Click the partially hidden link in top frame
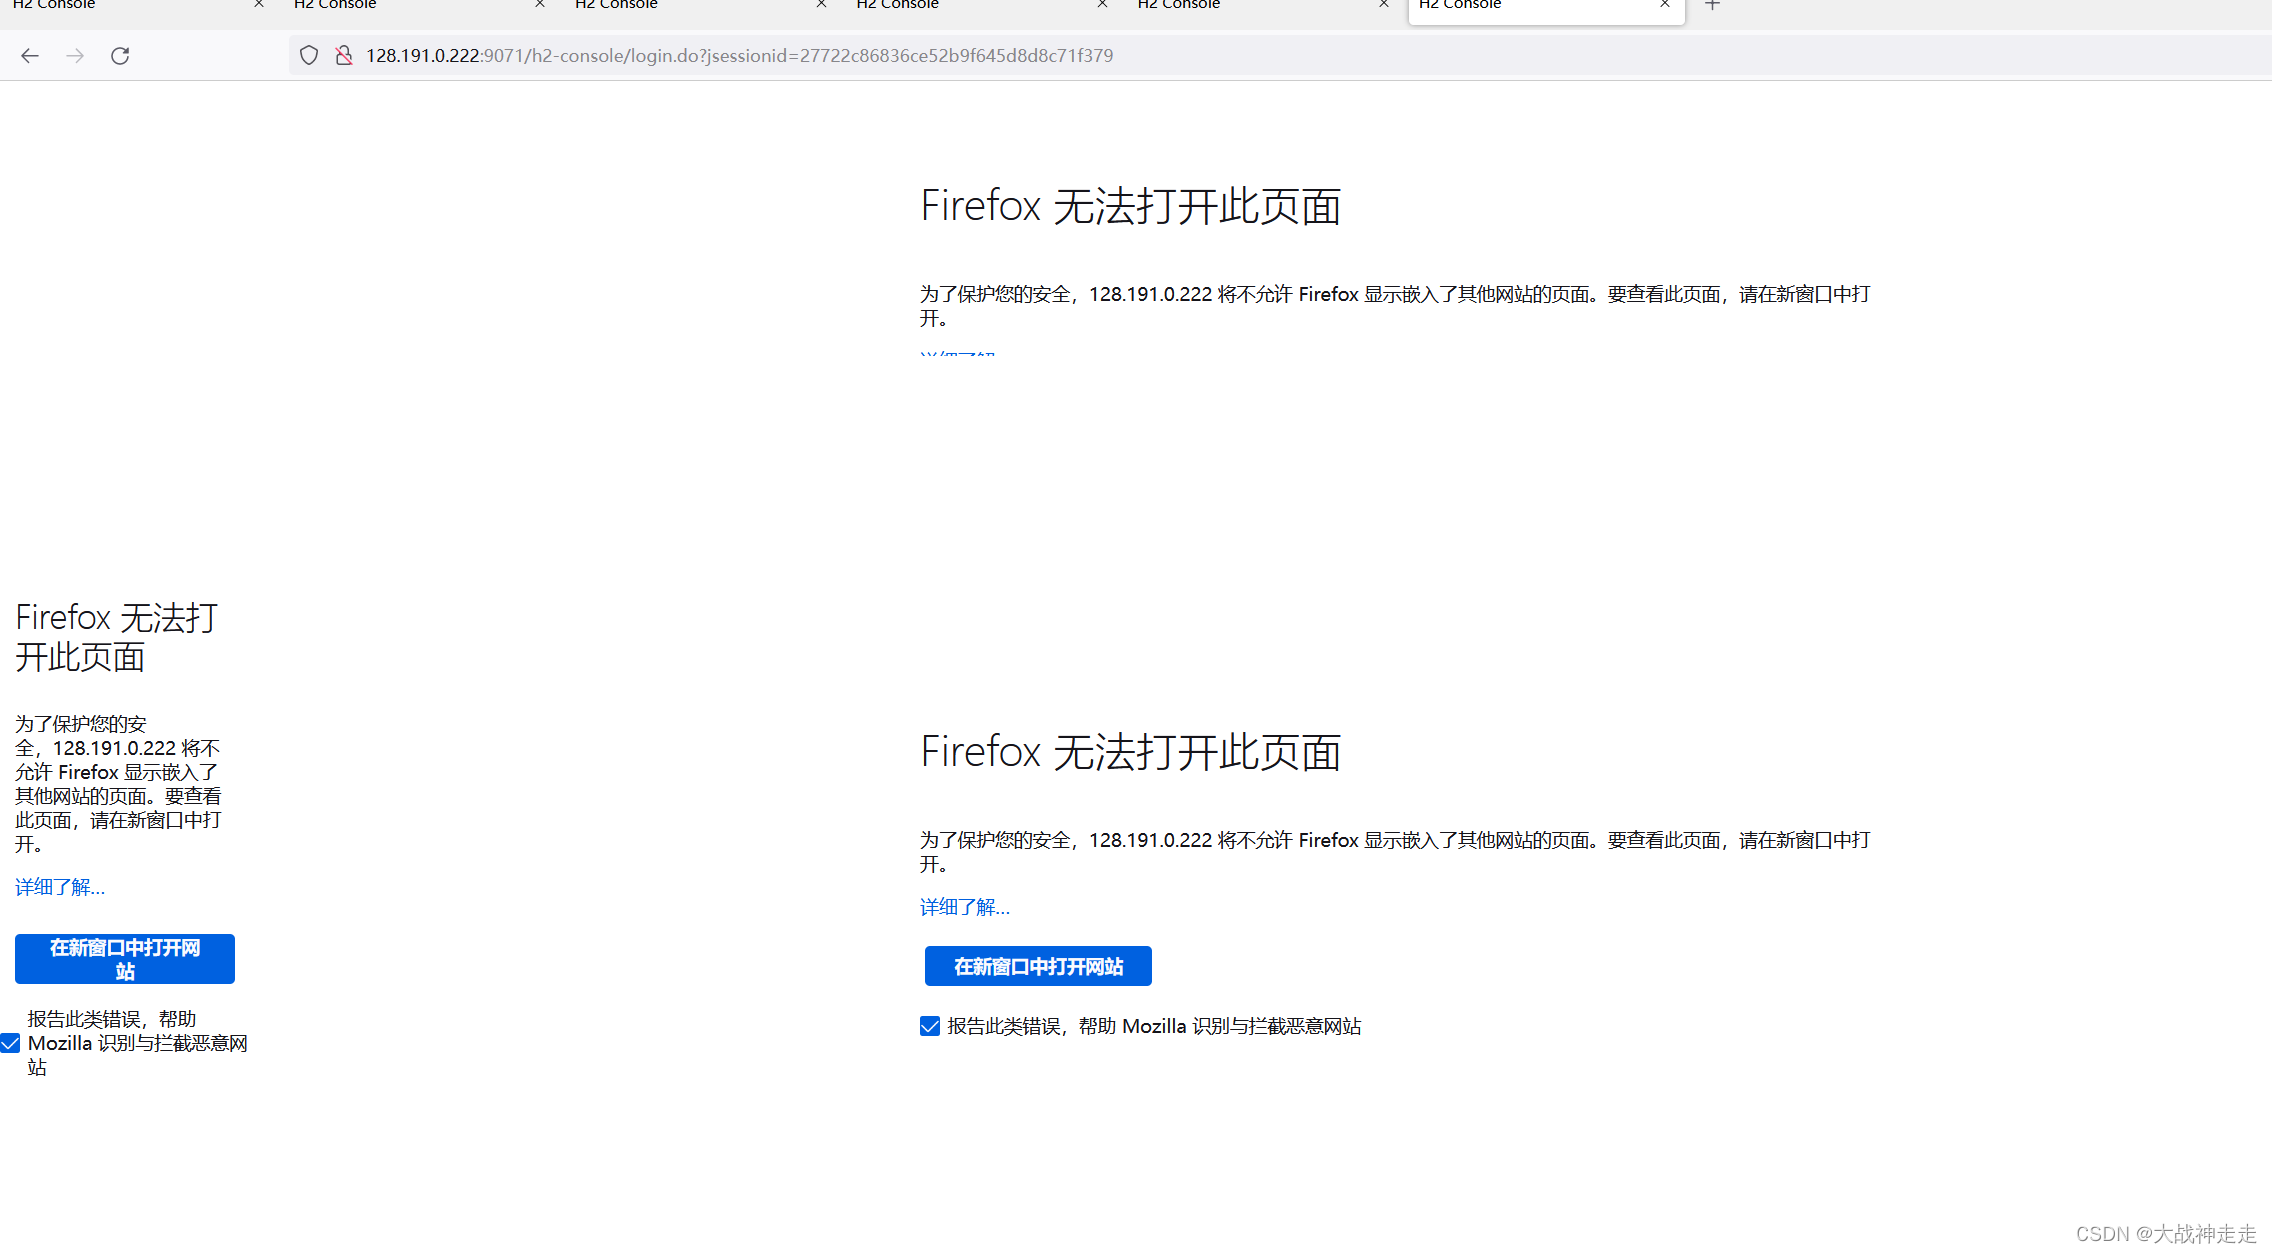Image resolution: width=2272 pixels, height=1253 pixels. point(957,352)
